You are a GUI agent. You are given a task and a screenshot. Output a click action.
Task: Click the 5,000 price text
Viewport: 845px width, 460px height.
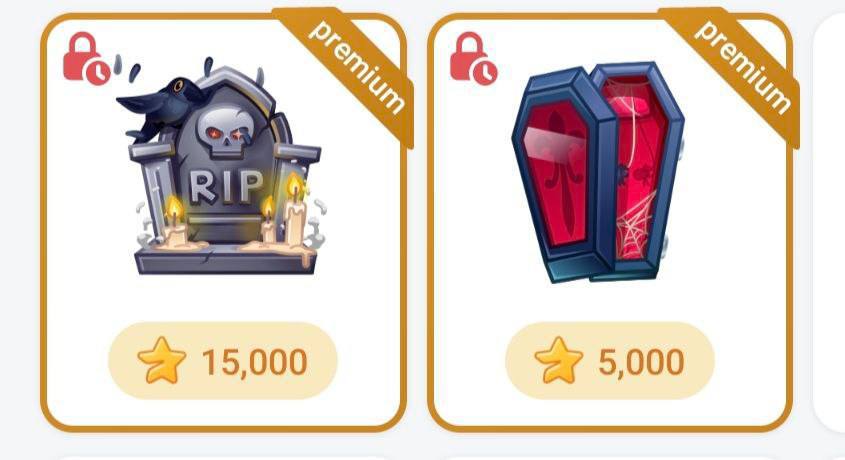click(x=641, y=361)
